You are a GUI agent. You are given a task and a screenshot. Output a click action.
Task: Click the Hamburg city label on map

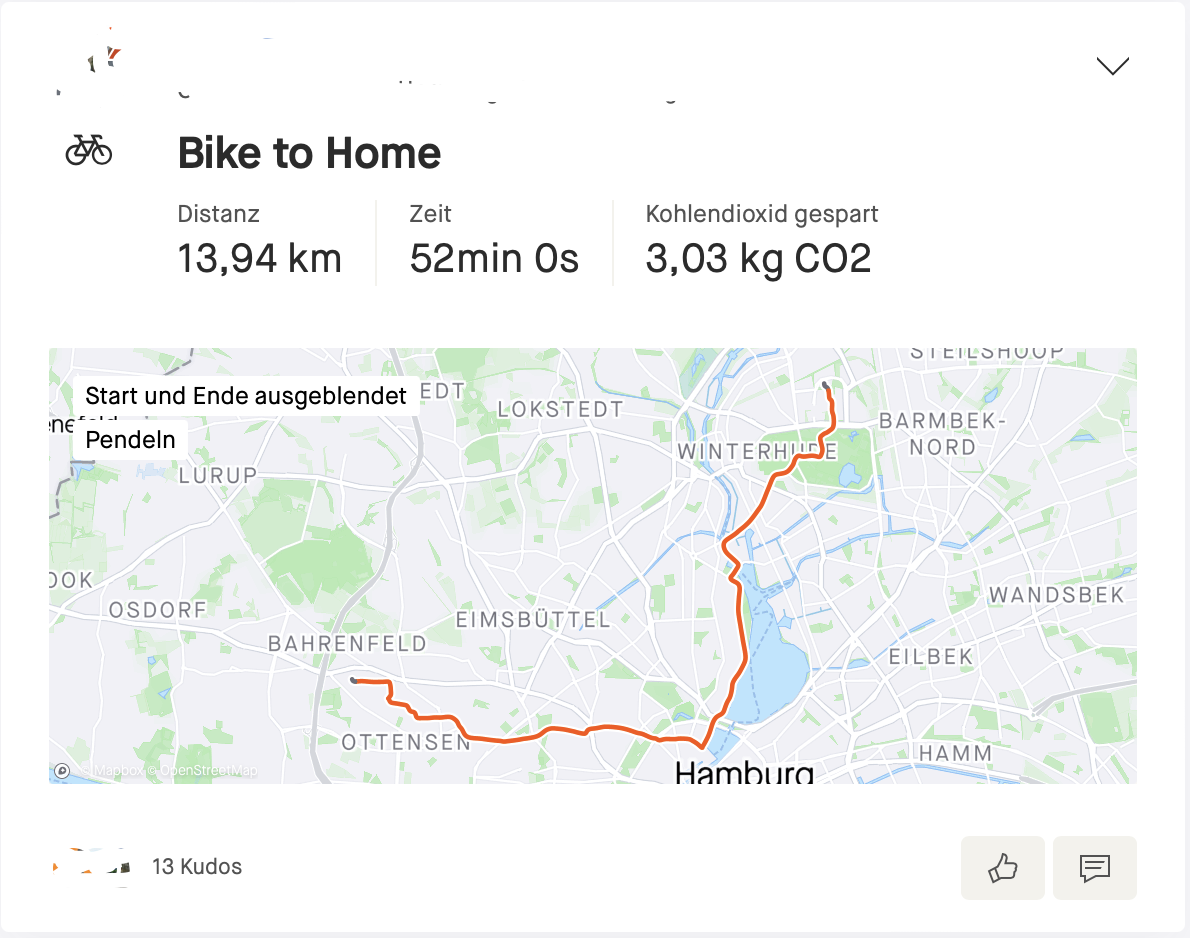(743, 772)
